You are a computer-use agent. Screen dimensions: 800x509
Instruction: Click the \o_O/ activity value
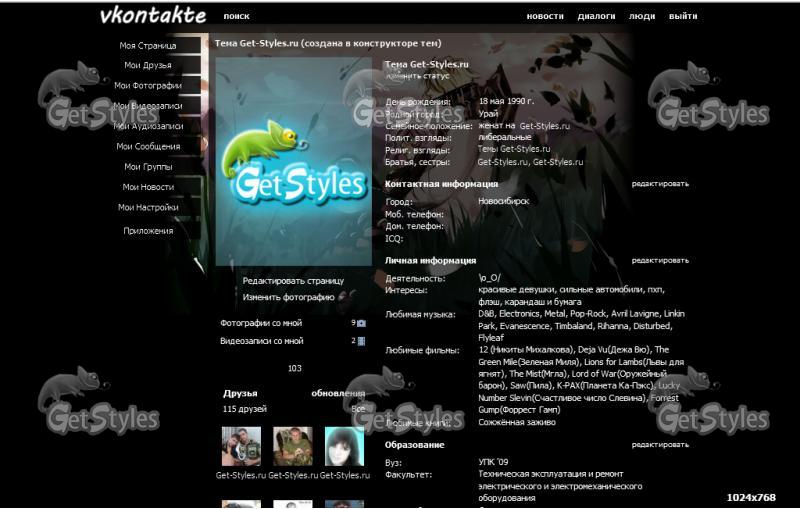pyautogui.click(x=489, y=278)
